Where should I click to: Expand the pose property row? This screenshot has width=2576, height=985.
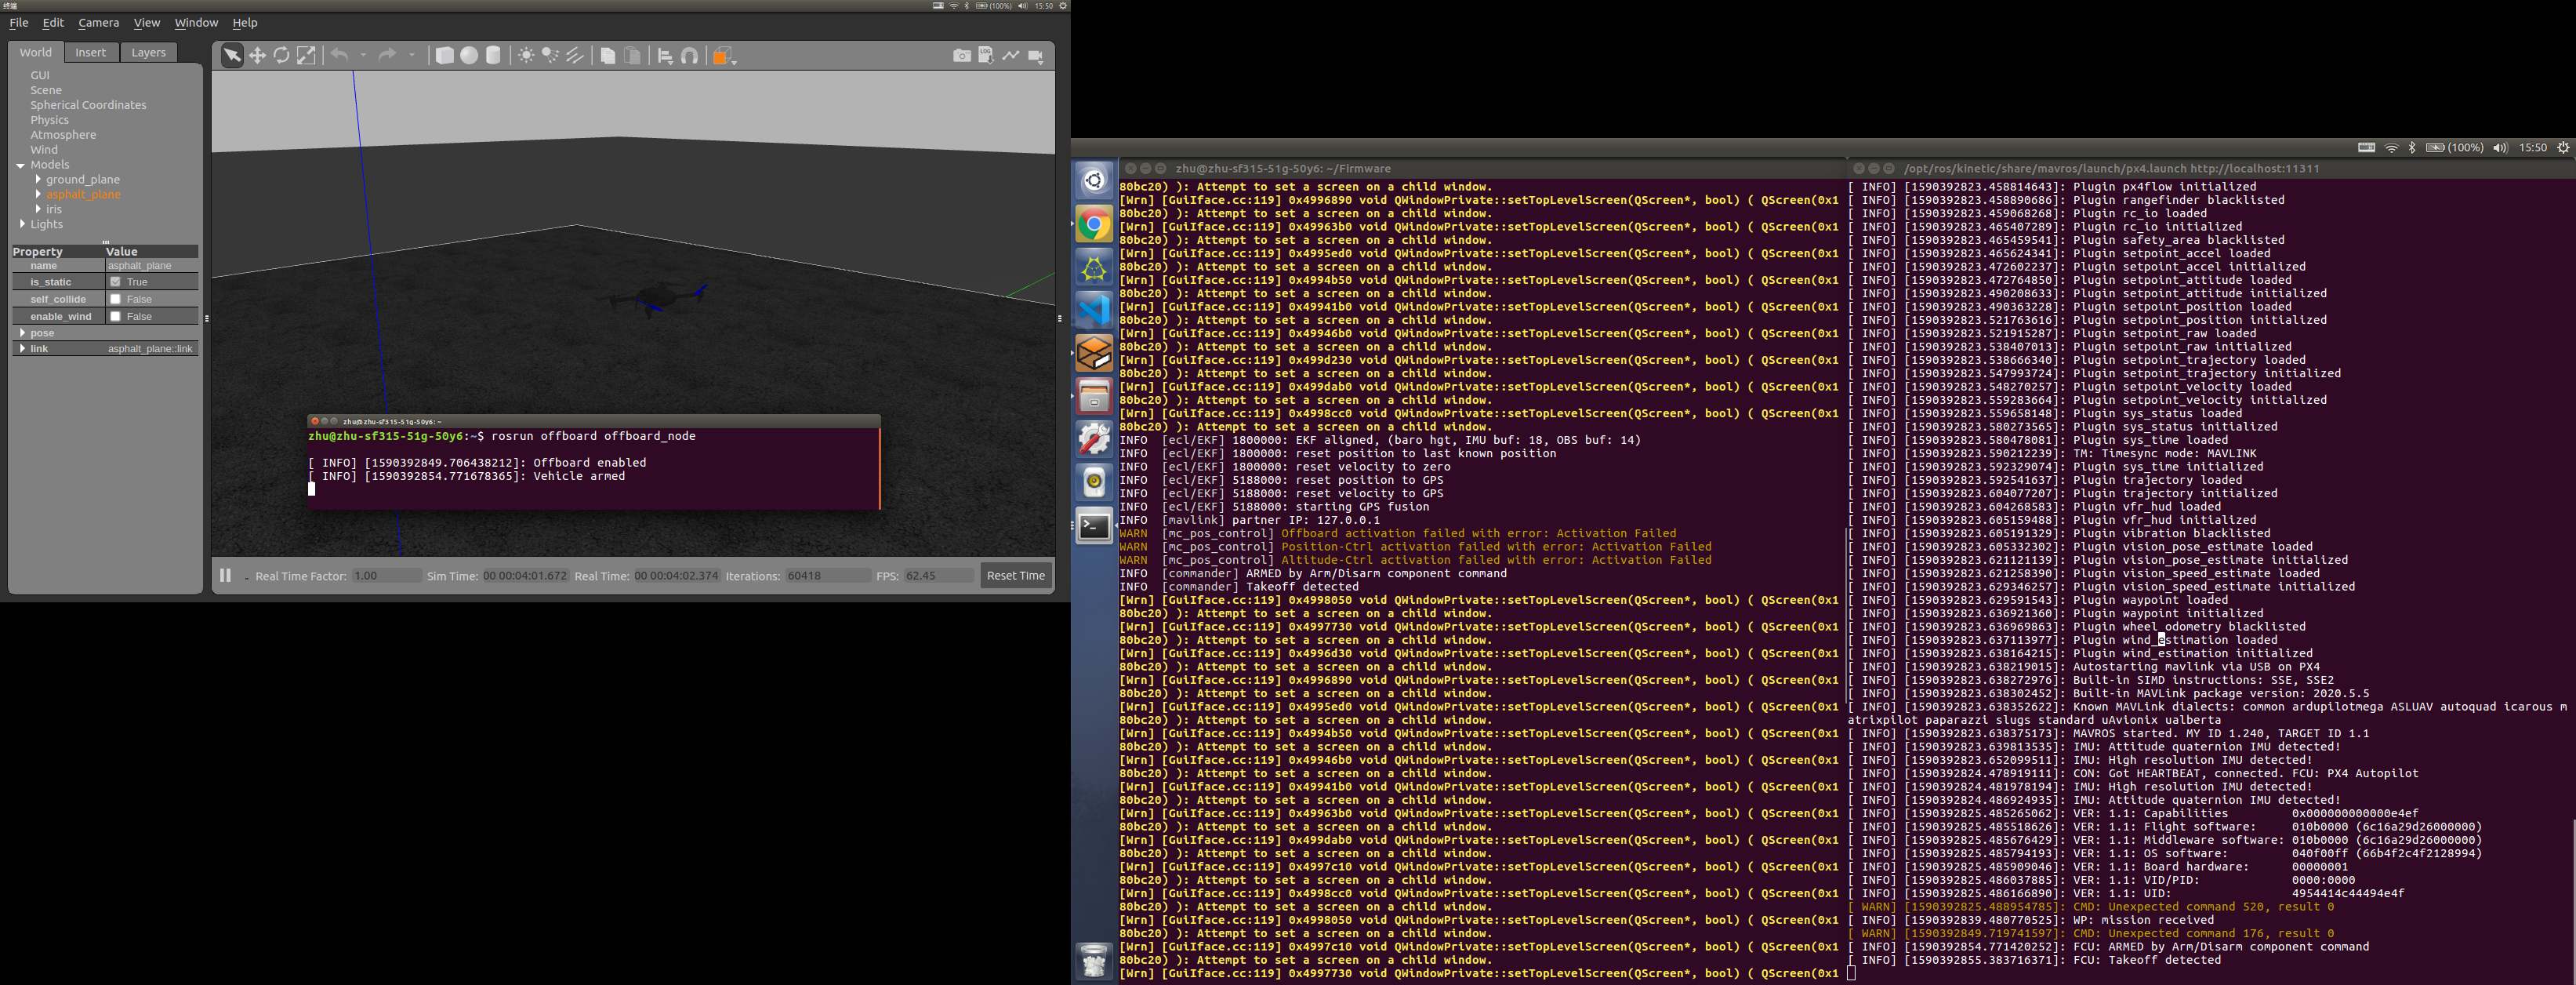click(22, 332)
